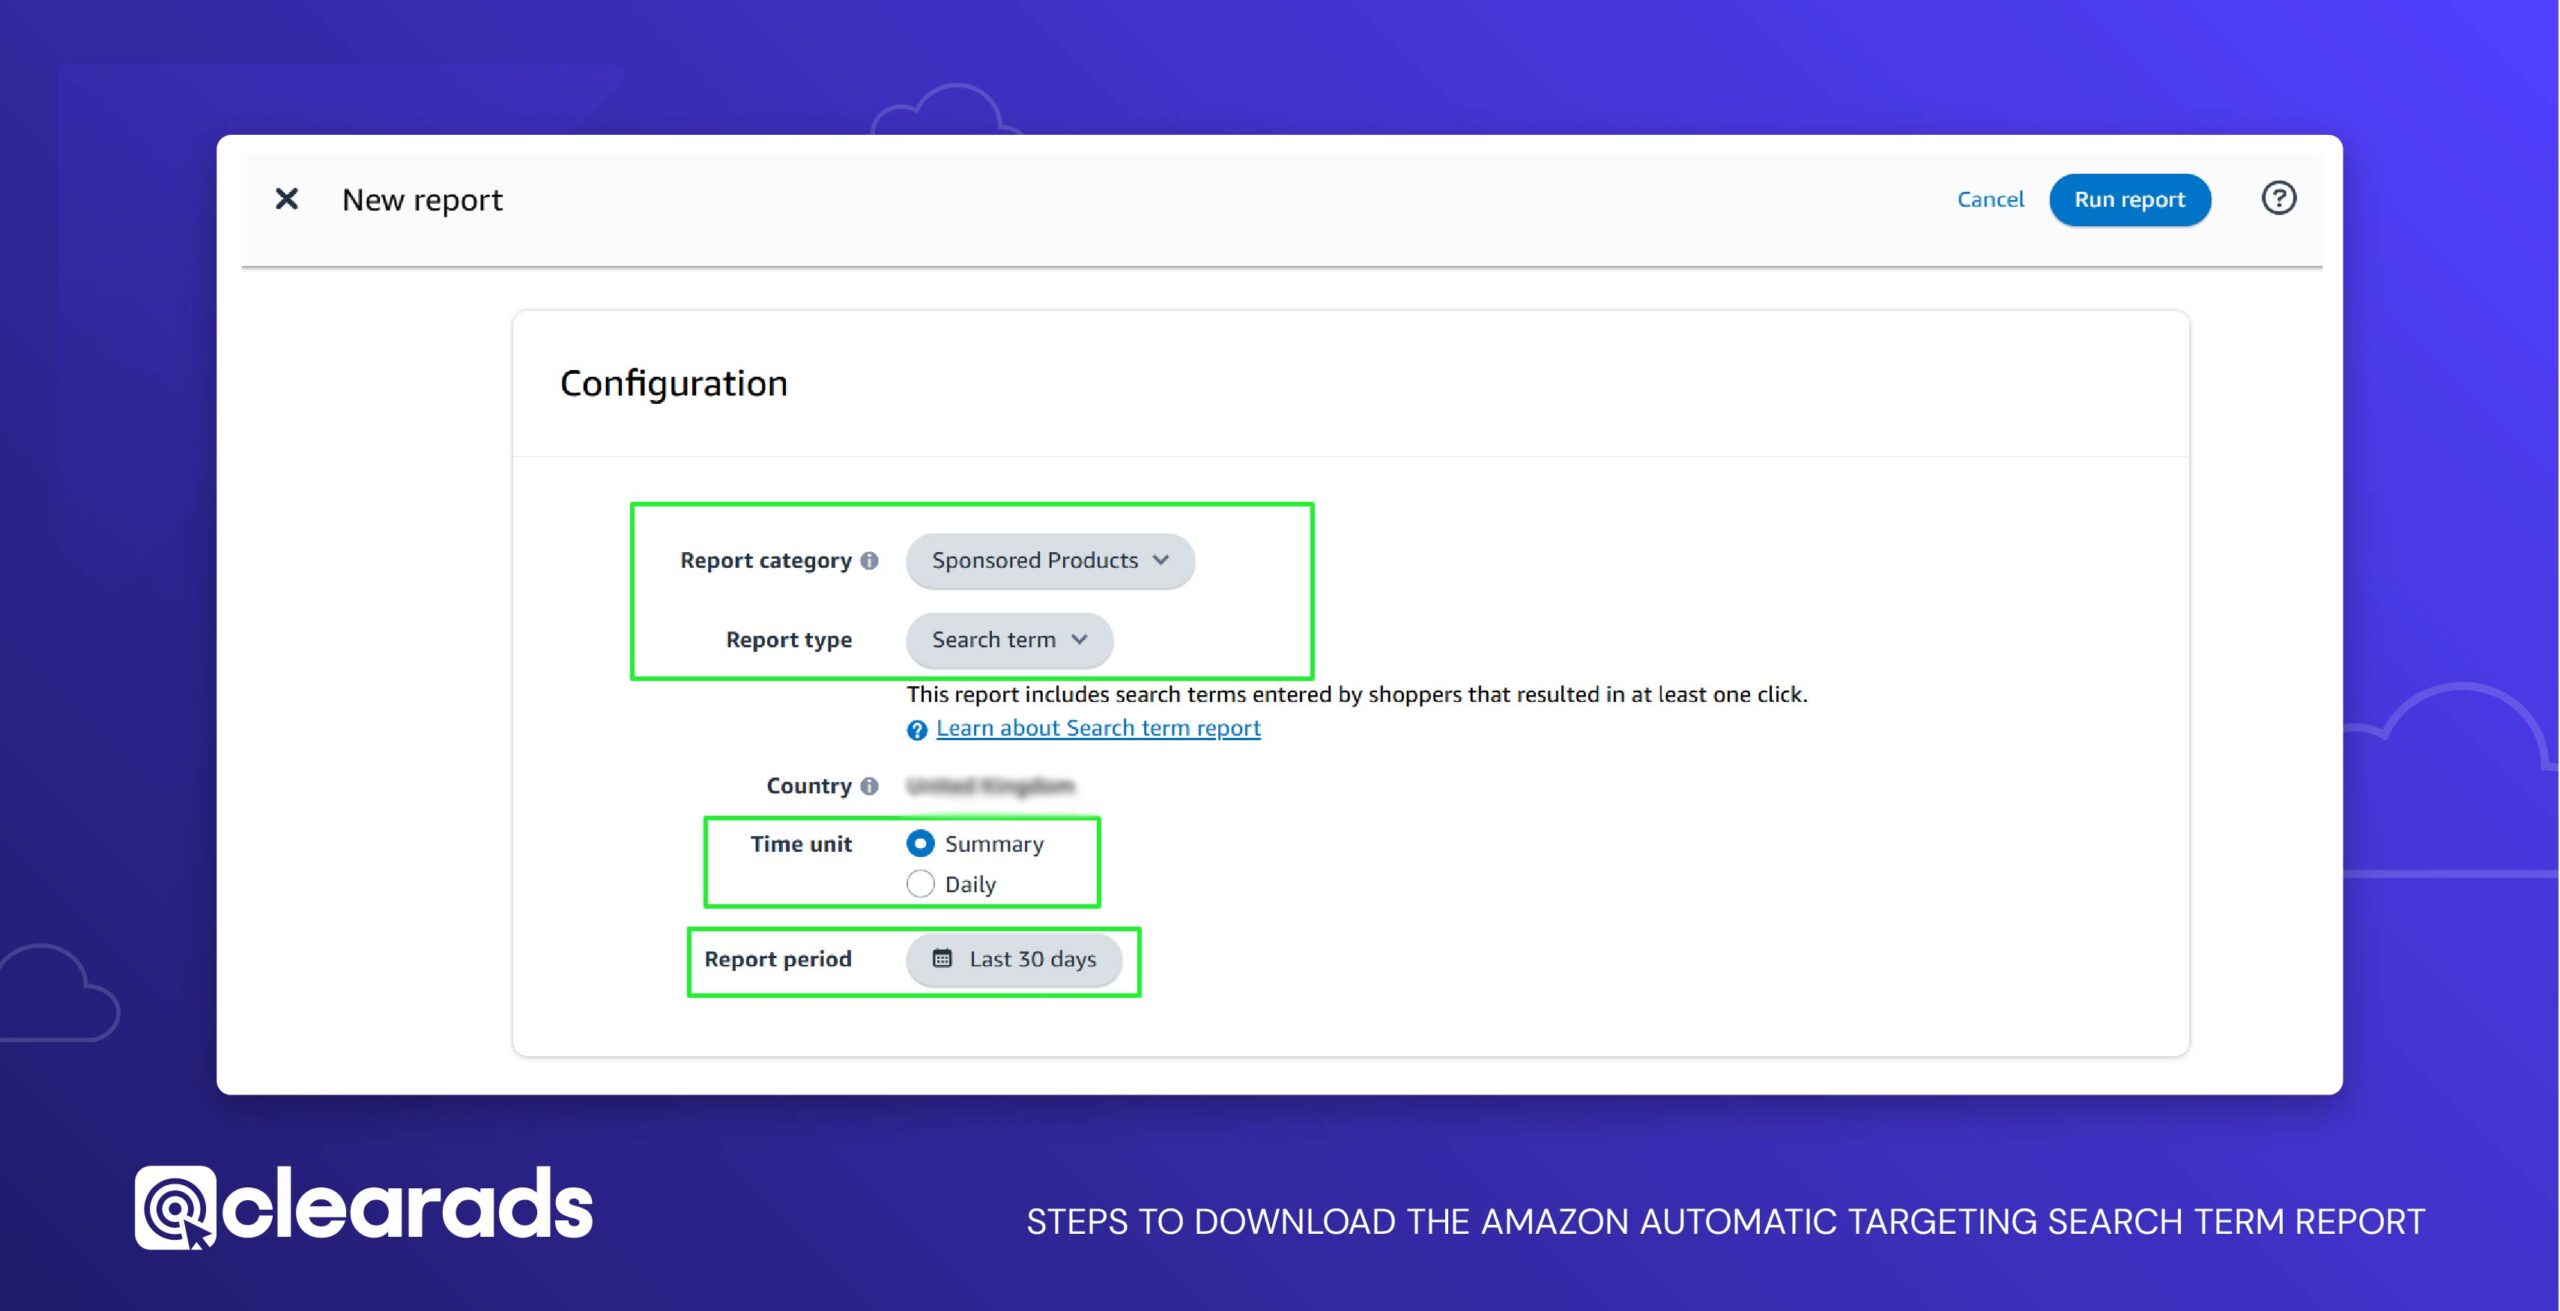2560x1311 pixels.
Task: Click the info icon beside Country
Action: pos(869,785)
